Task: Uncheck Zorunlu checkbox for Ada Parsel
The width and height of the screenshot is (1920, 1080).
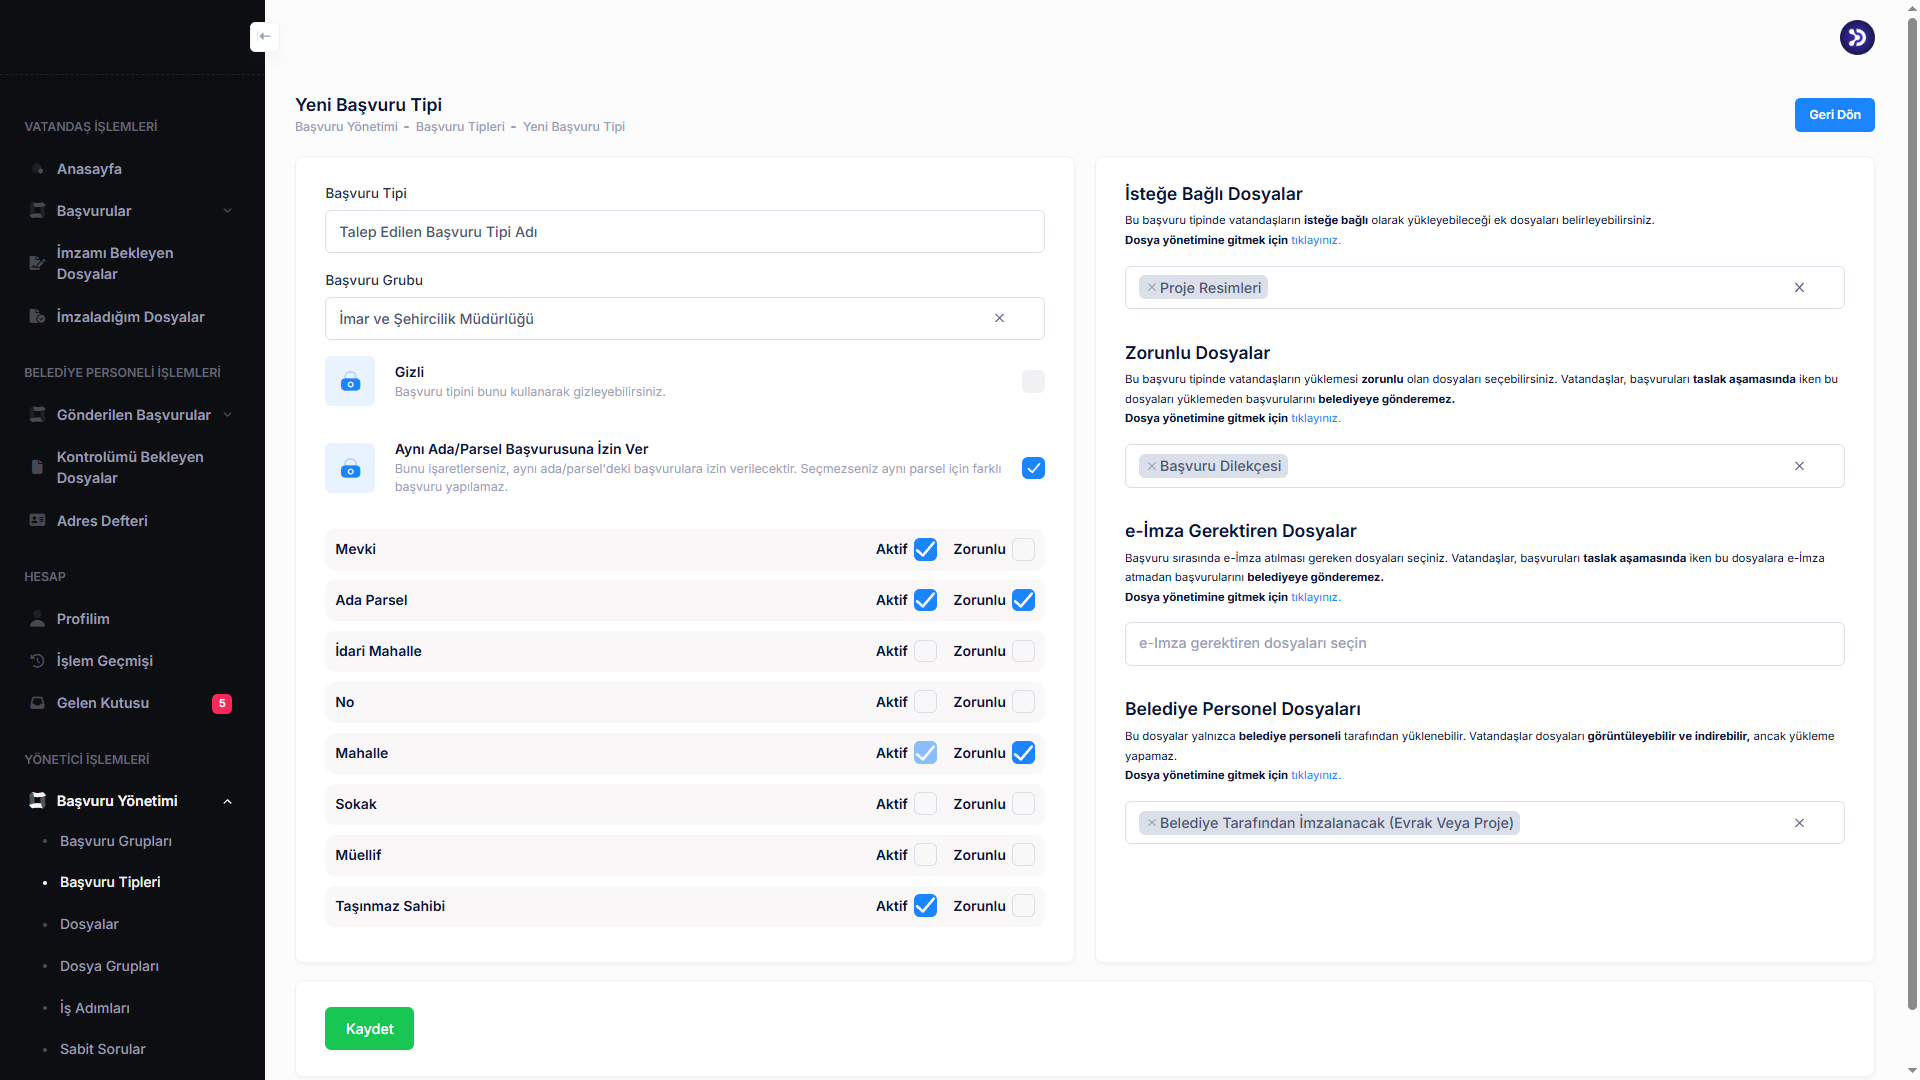Action: pos(1023,600)
